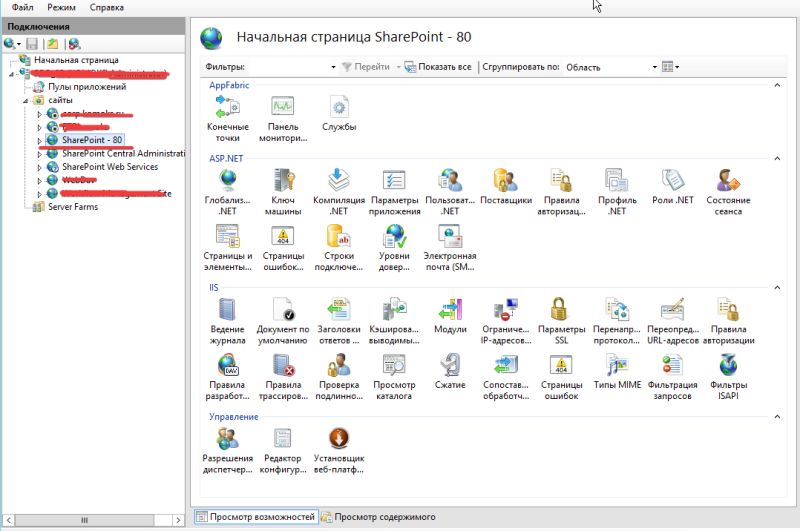800x531 pixels.
Task: Click the save icon in Подключения toolbar
Action: point(32,44)
